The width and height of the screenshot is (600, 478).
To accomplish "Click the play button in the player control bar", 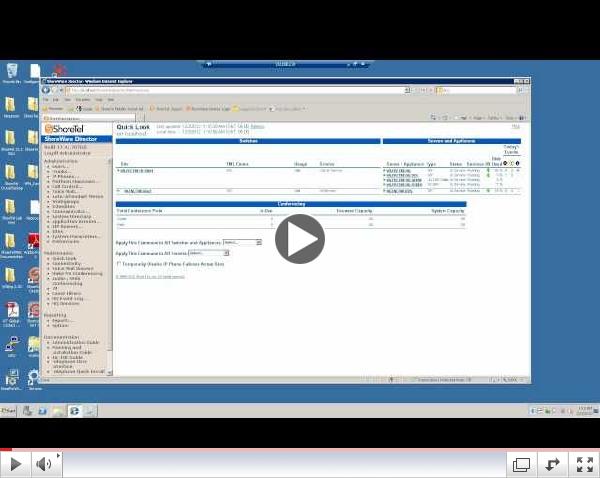I will (15, 464).
